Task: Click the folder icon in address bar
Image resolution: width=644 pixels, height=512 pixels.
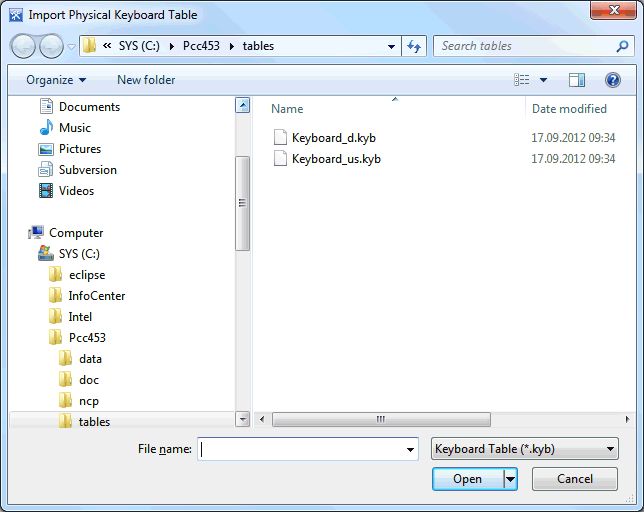Action: (90, 46)
